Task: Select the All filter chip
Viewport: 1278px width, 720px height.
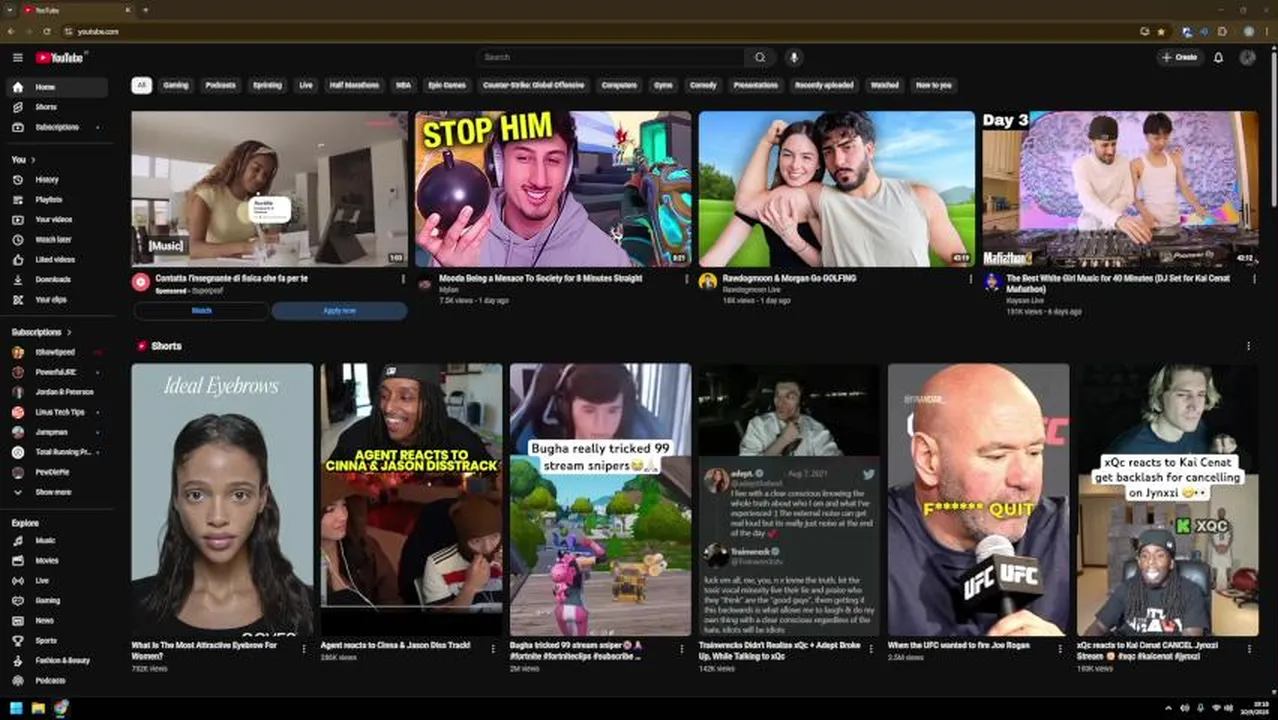Action: [x=141, y=86]
